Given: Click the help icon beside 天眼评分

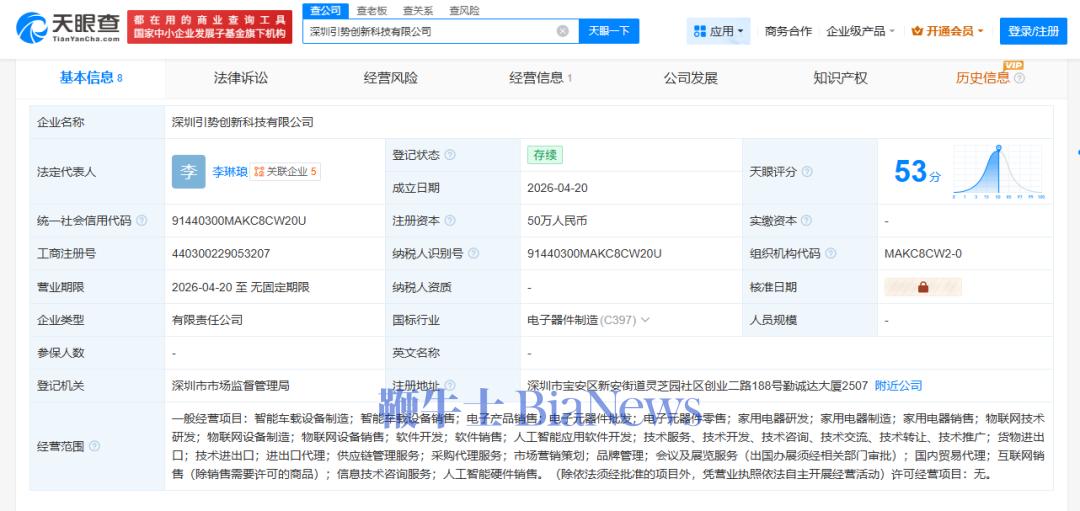Looking at the screenshot, I should pos(807,171).
